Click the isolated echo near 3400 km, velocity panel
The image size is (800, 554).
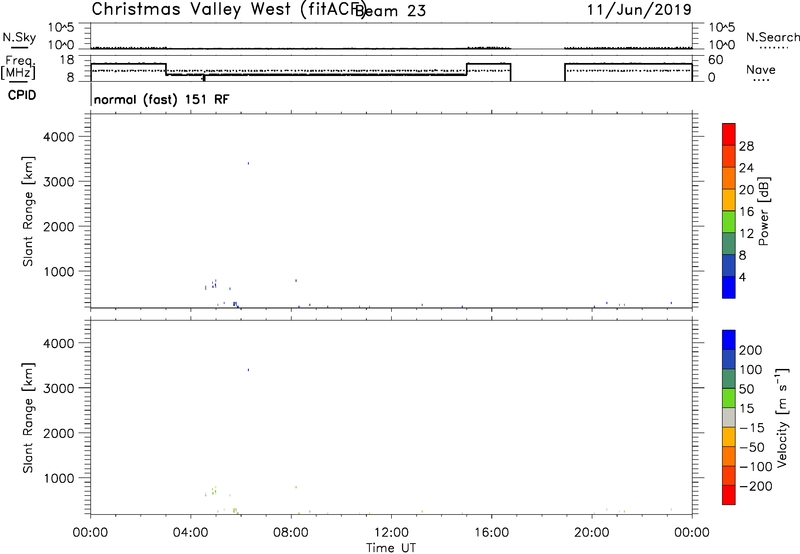[x=248, y=370]
